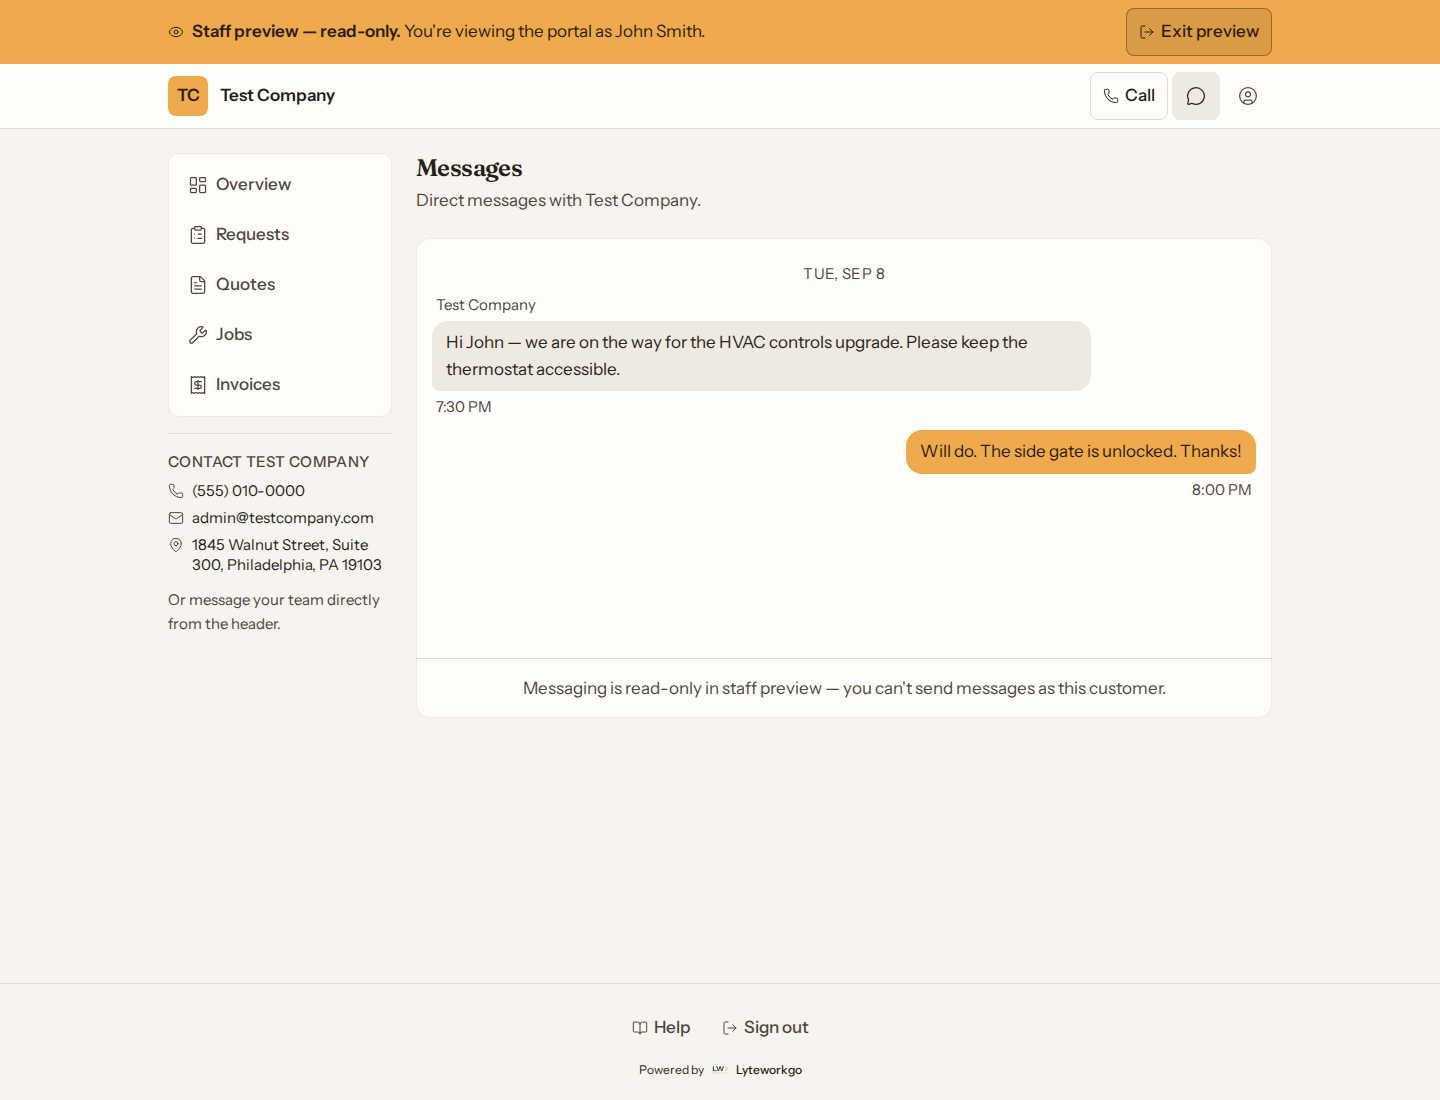Click the 1845 Walnut Street address text
The image size is (1440, 1100).
[x=287, y=555]
